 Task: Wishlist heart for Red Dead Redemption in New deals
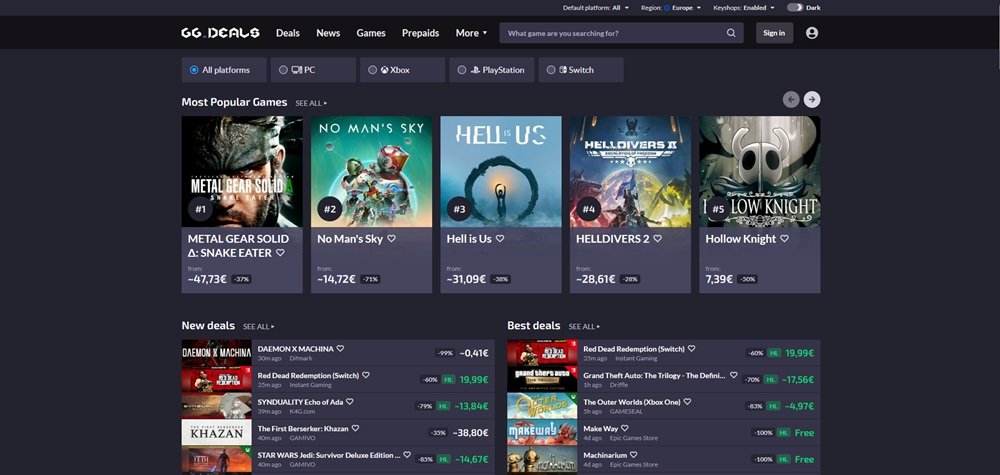[365, 376]
